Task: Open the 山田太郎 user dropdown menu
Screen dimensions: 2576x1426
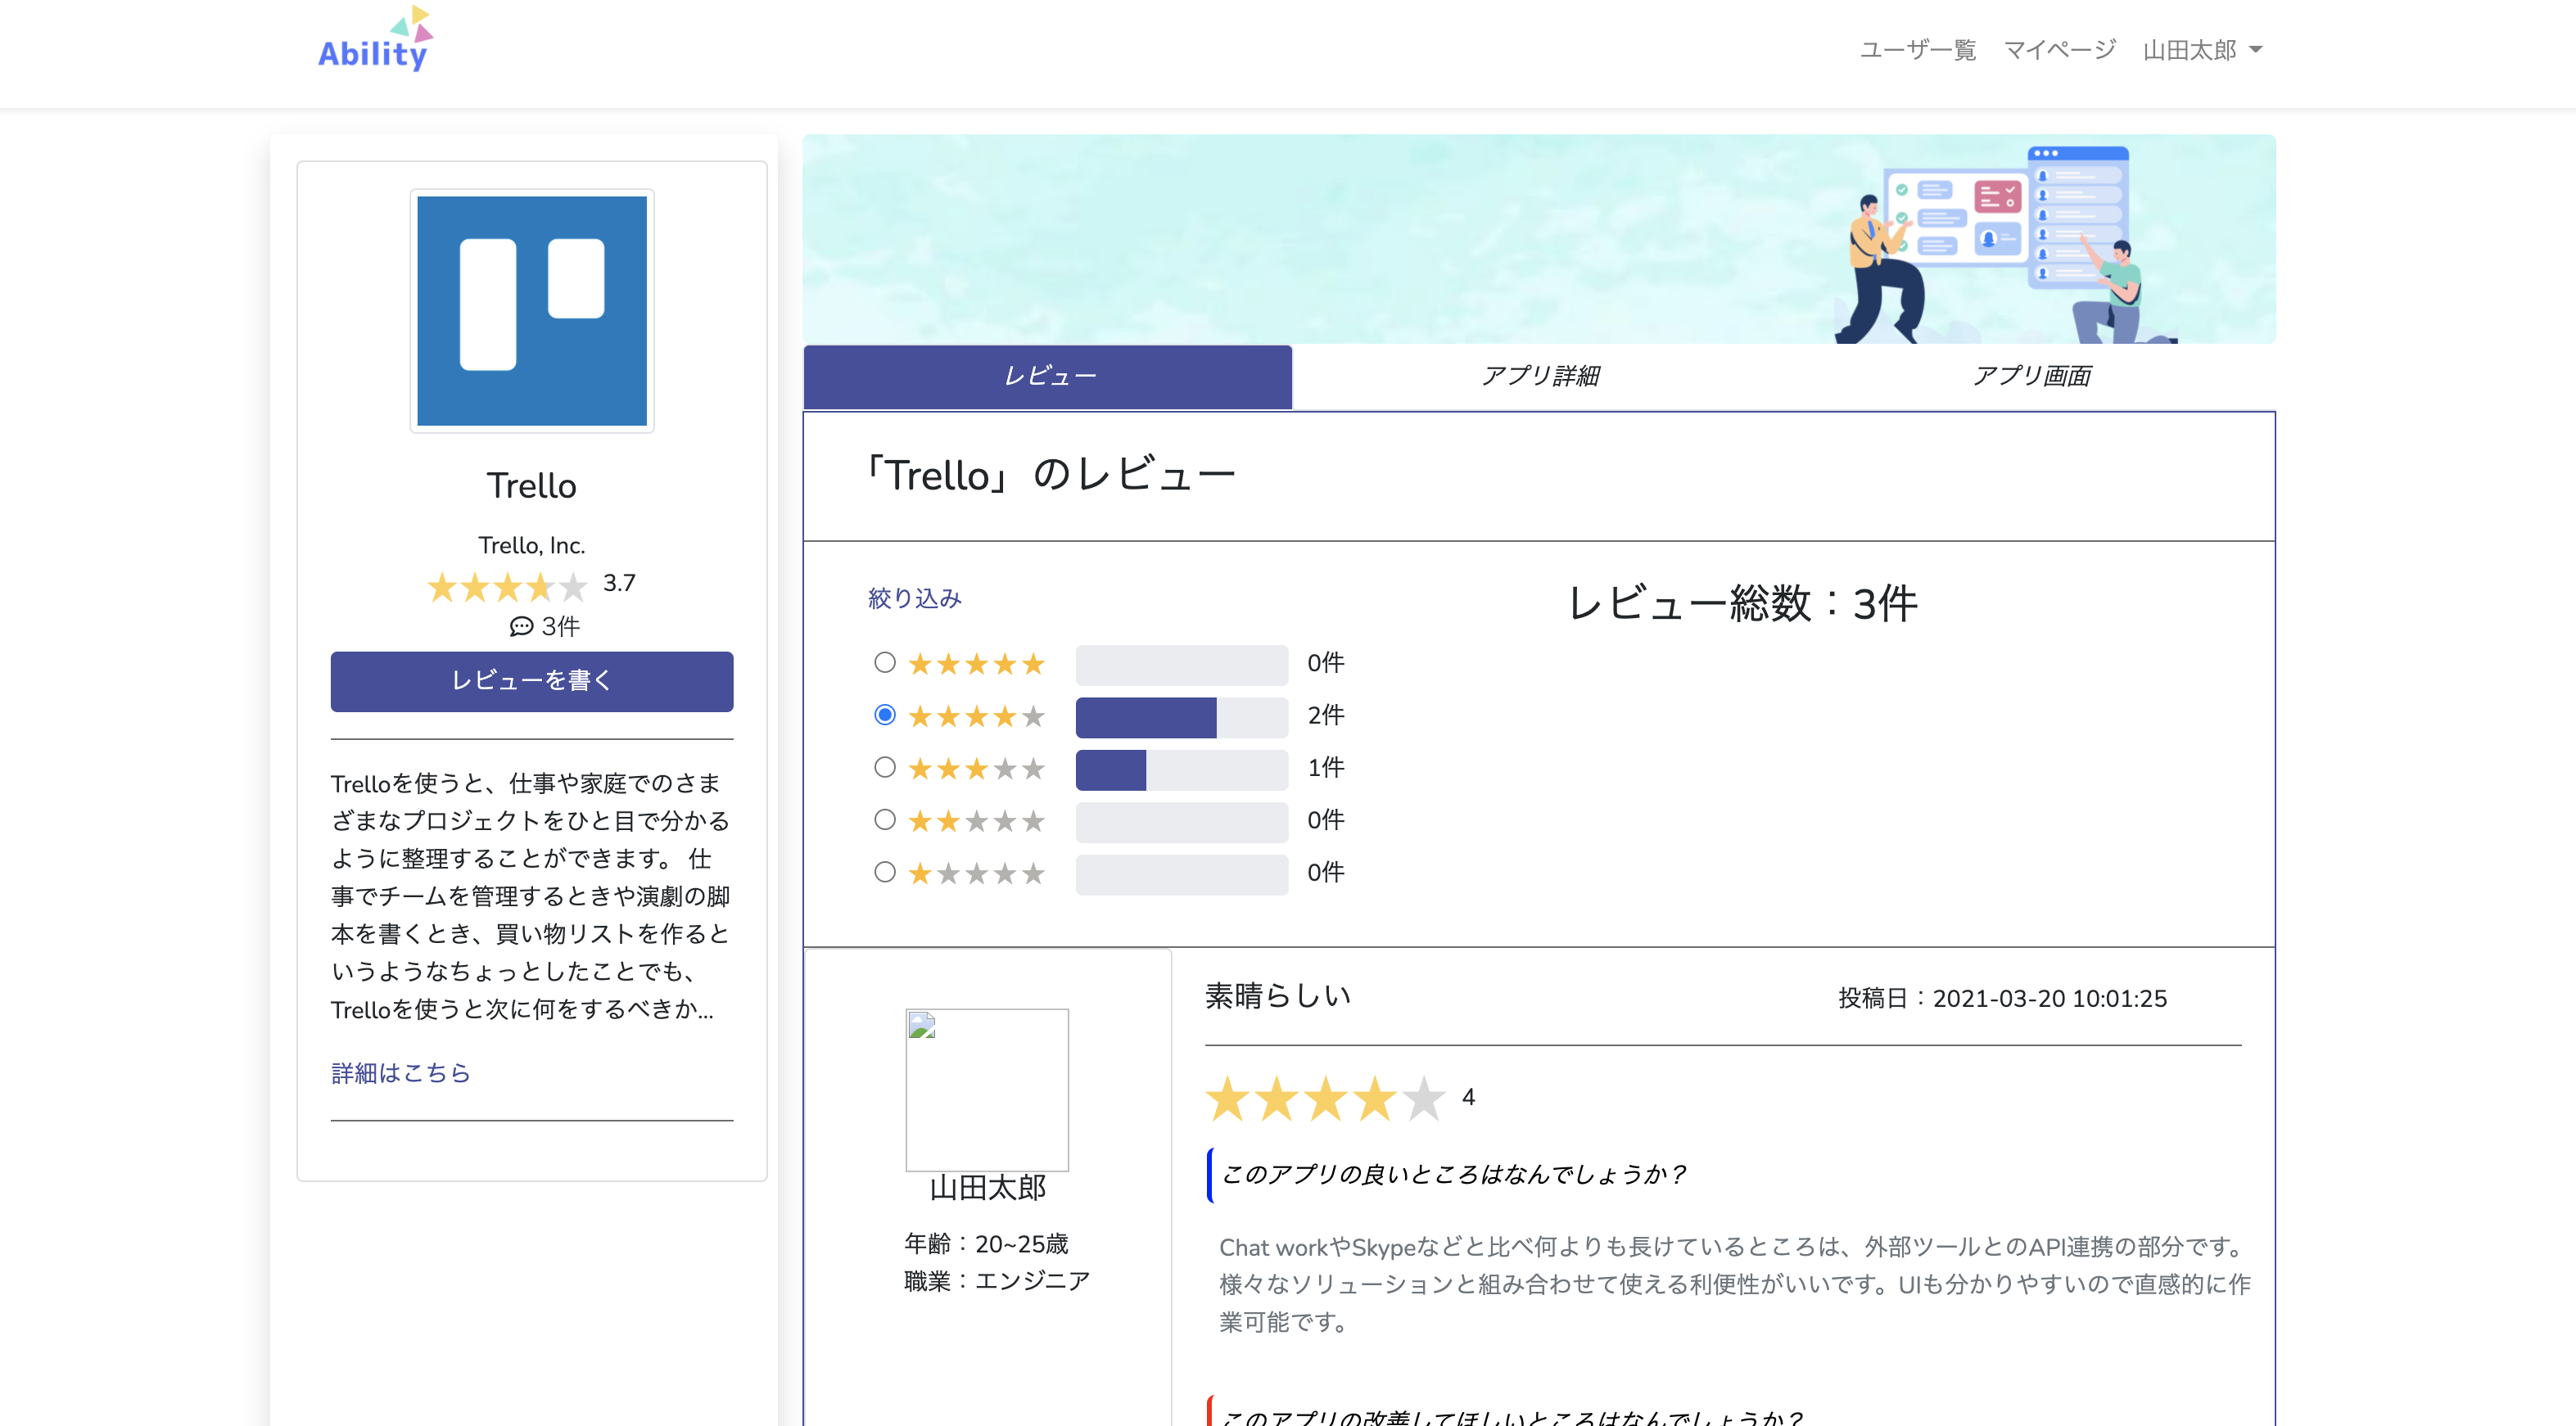Action: coord(2202,50)
